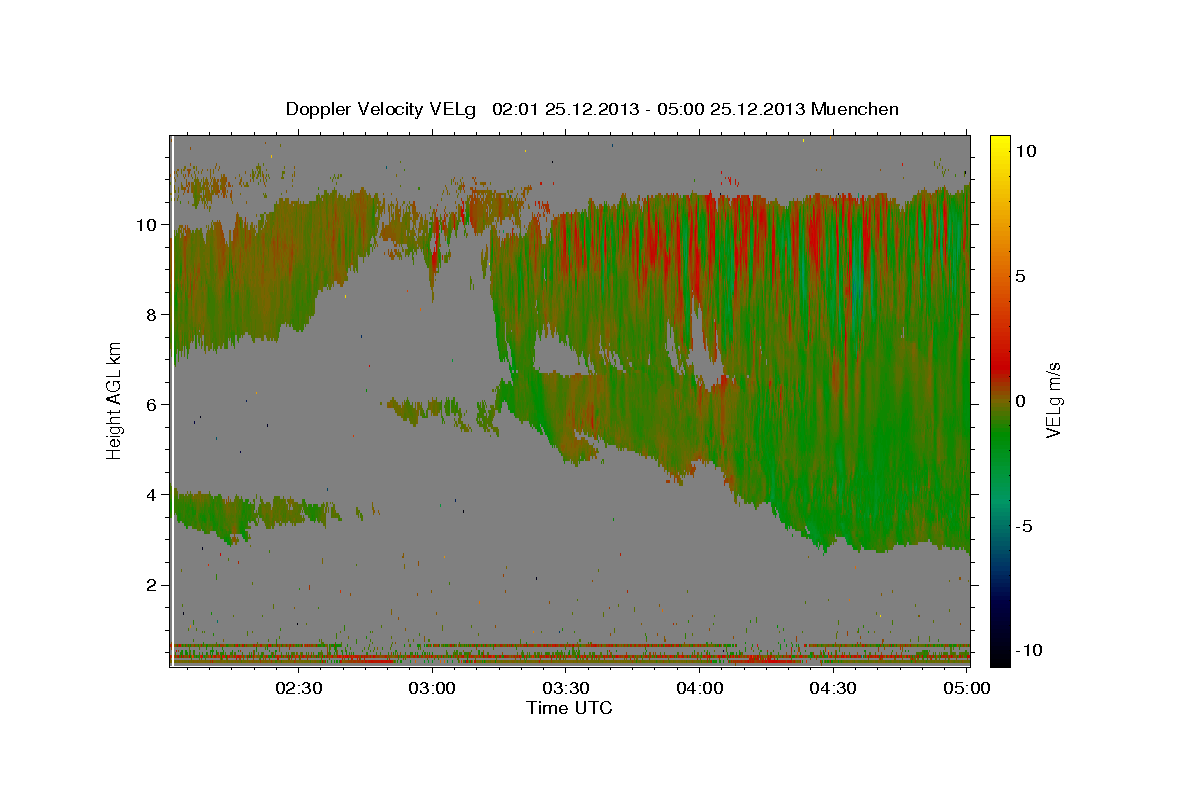The width and height of the screenshot is (1200, 800).
Task: Click the colorbar label '10' at top
Action: 1025,151
